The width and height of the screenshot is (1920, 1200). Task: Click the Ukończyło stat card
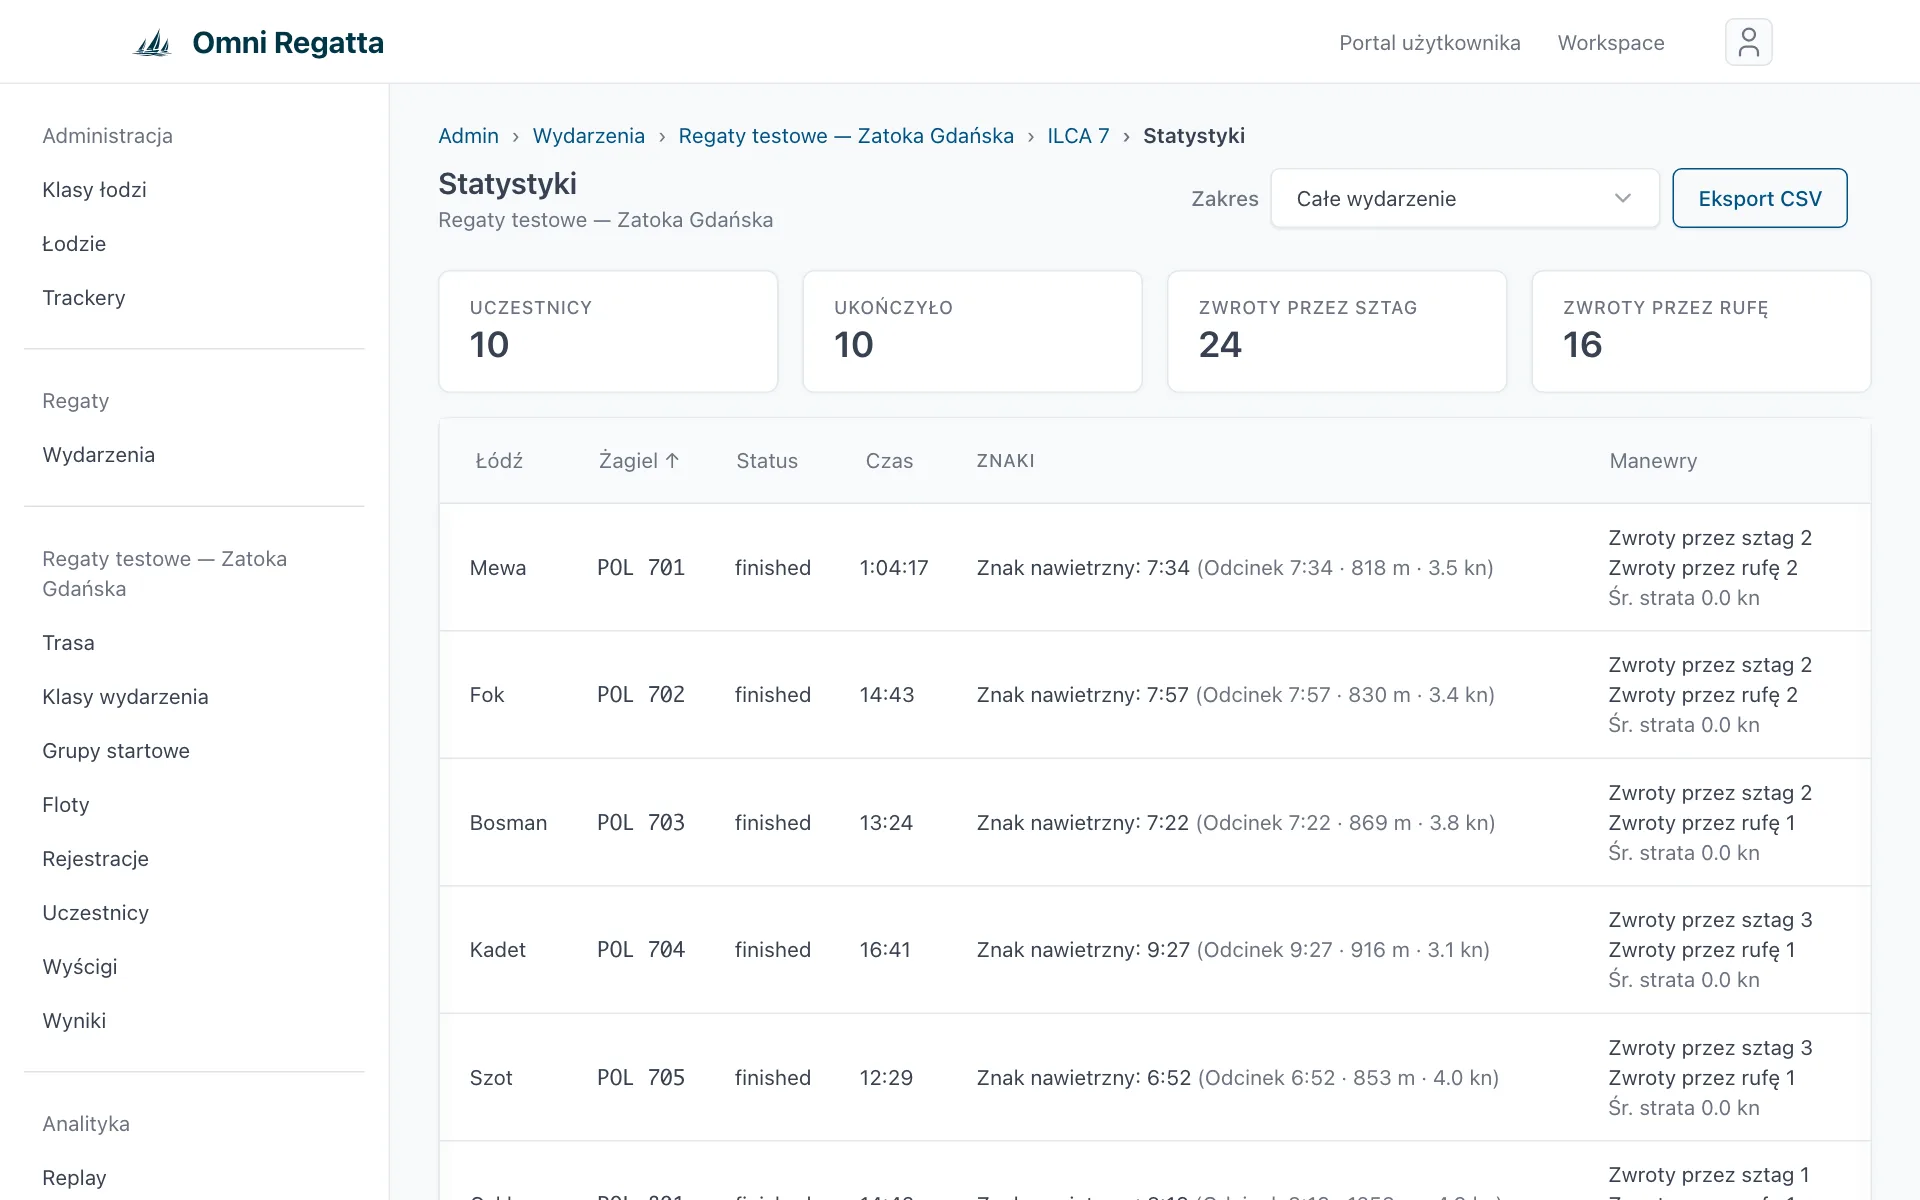(x=972, y=331)
